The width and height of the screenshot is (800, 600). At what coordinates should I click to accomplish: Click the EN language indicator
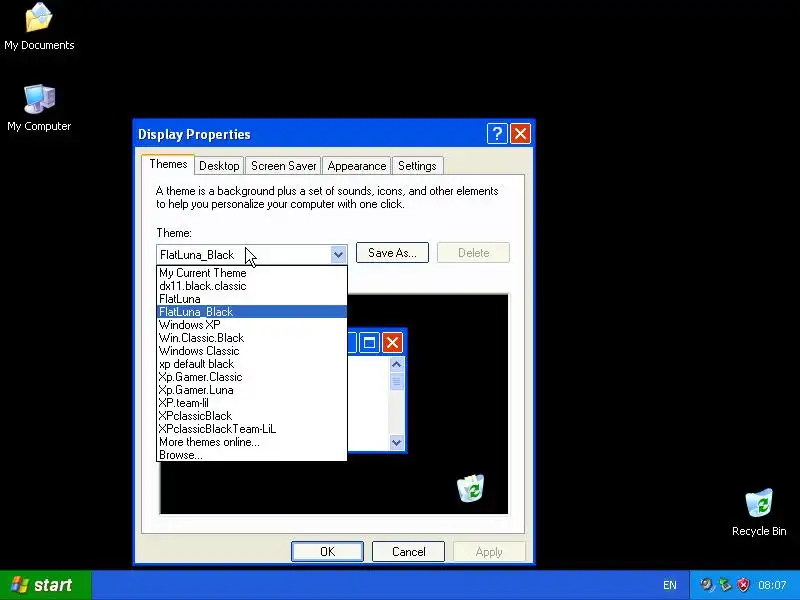[x=670, y=585]
